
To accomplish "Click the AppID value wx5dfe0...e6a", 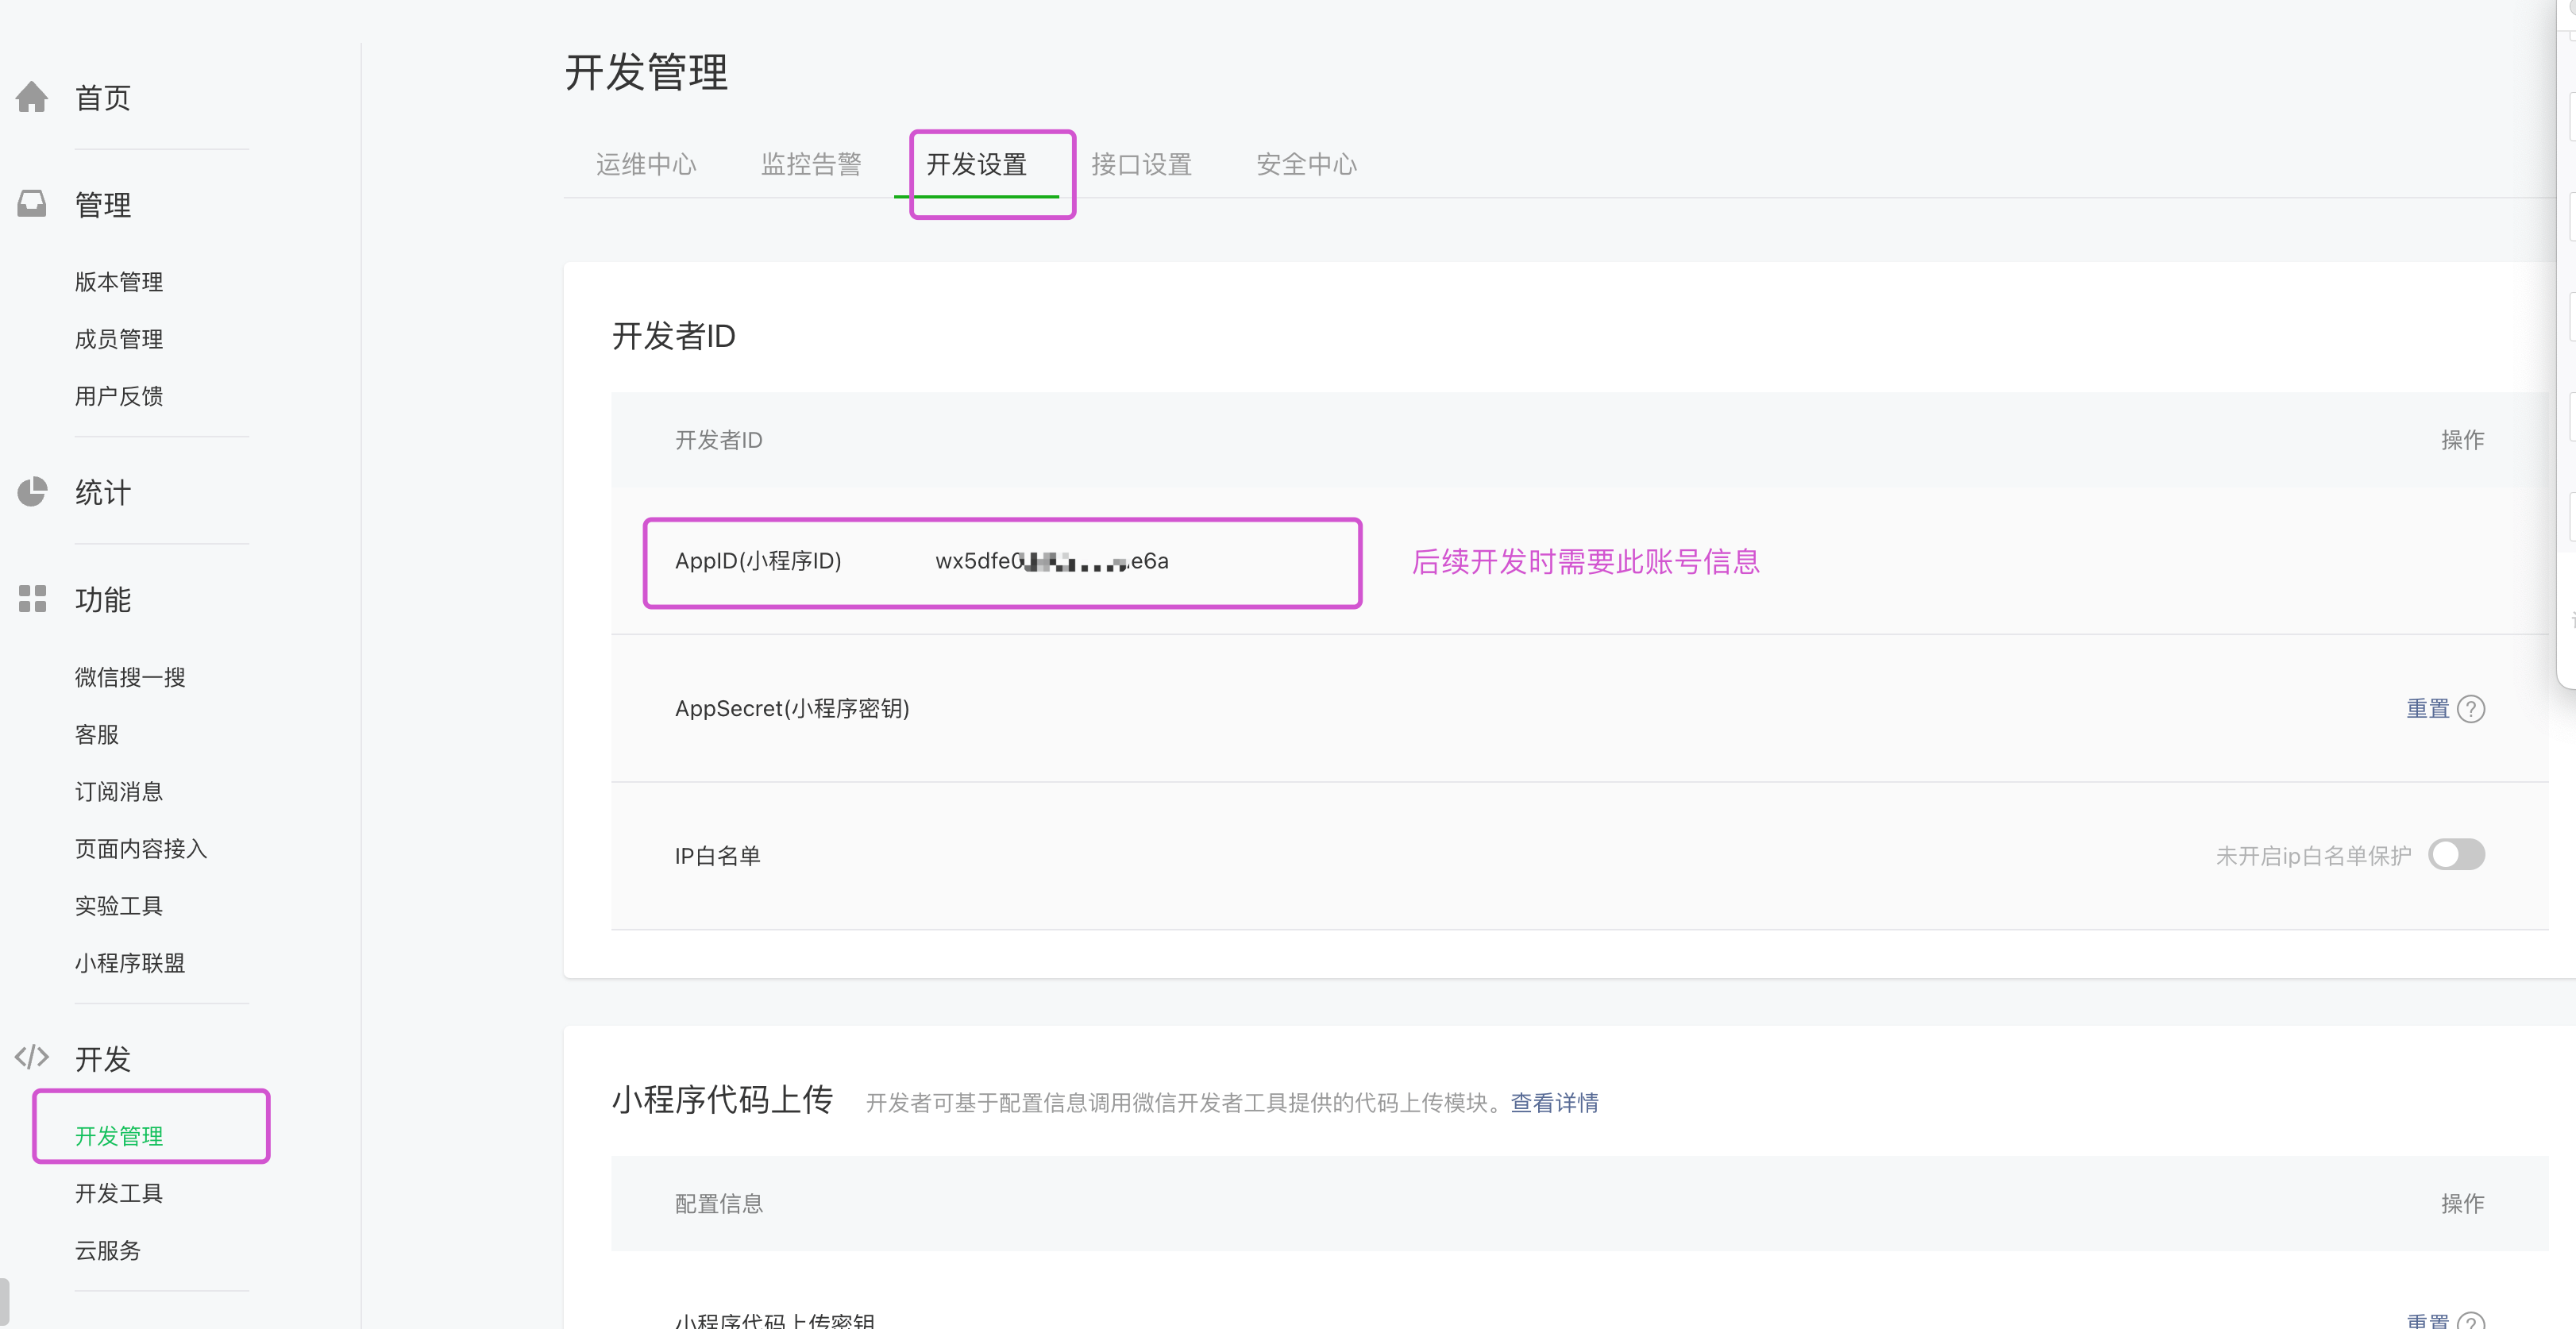I will (x=1052, y=561).
